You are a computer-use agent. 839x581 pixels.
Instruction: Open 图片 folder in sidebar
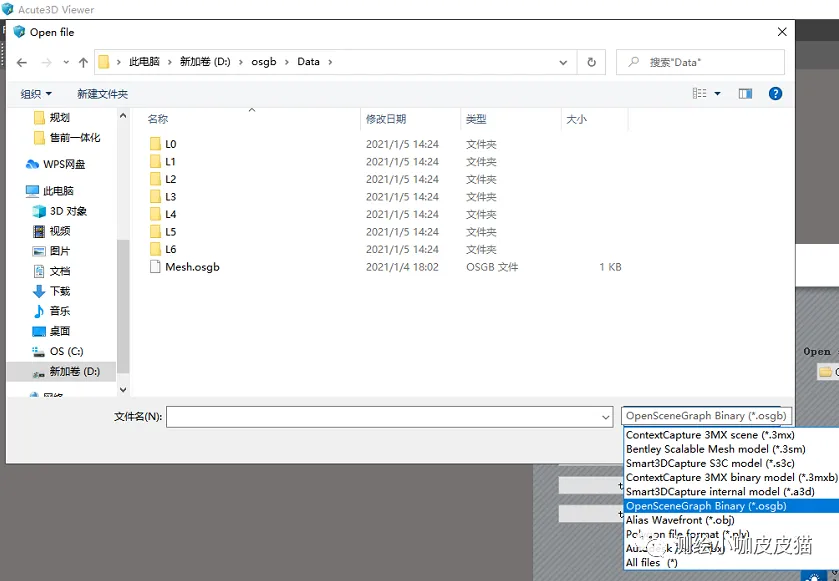(59, 251)
